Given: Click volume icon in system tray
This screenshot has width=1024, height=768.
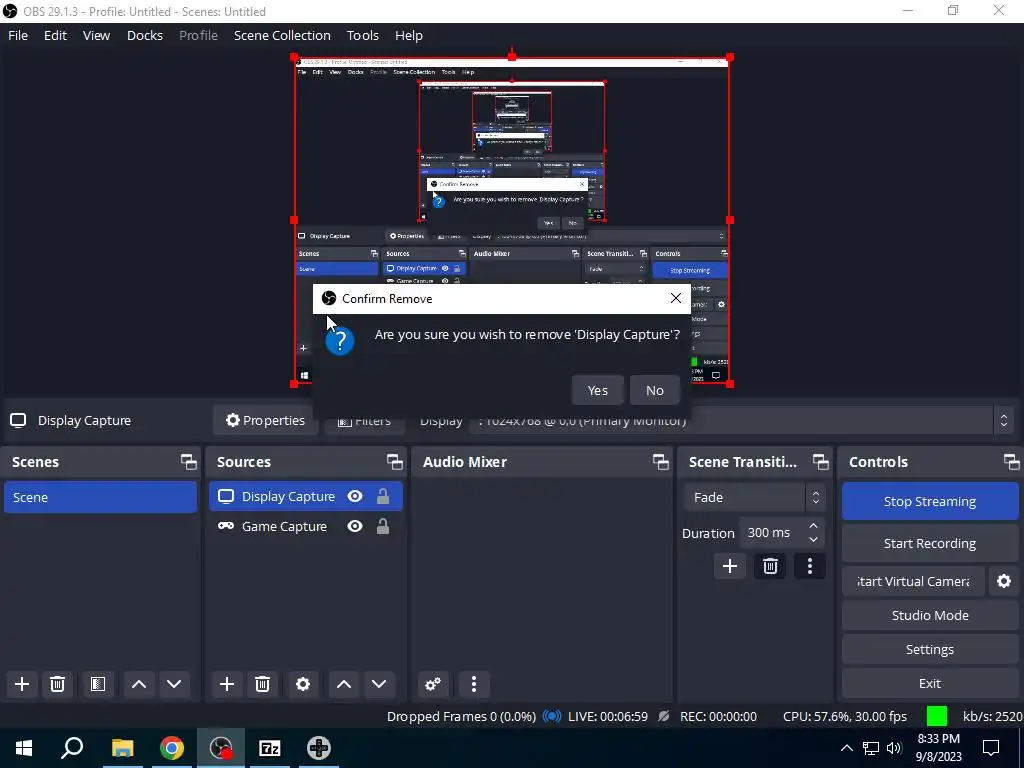Looking at the screenshot, I should pyautogui.click(x=894, y=748).
